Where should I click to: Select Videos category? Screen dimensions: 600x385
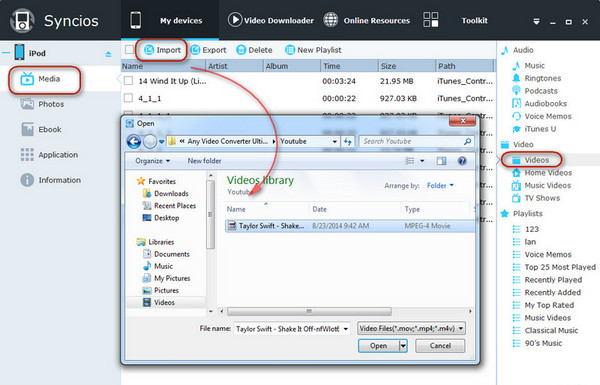tap(531, 160)
